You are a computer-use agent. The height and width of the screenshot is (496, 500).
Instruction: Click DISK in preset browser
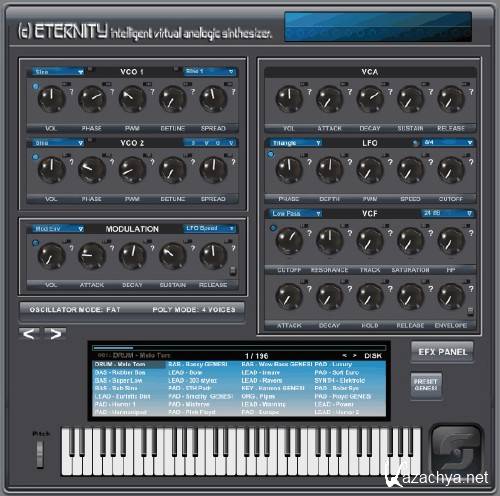[x=373, y=356]
